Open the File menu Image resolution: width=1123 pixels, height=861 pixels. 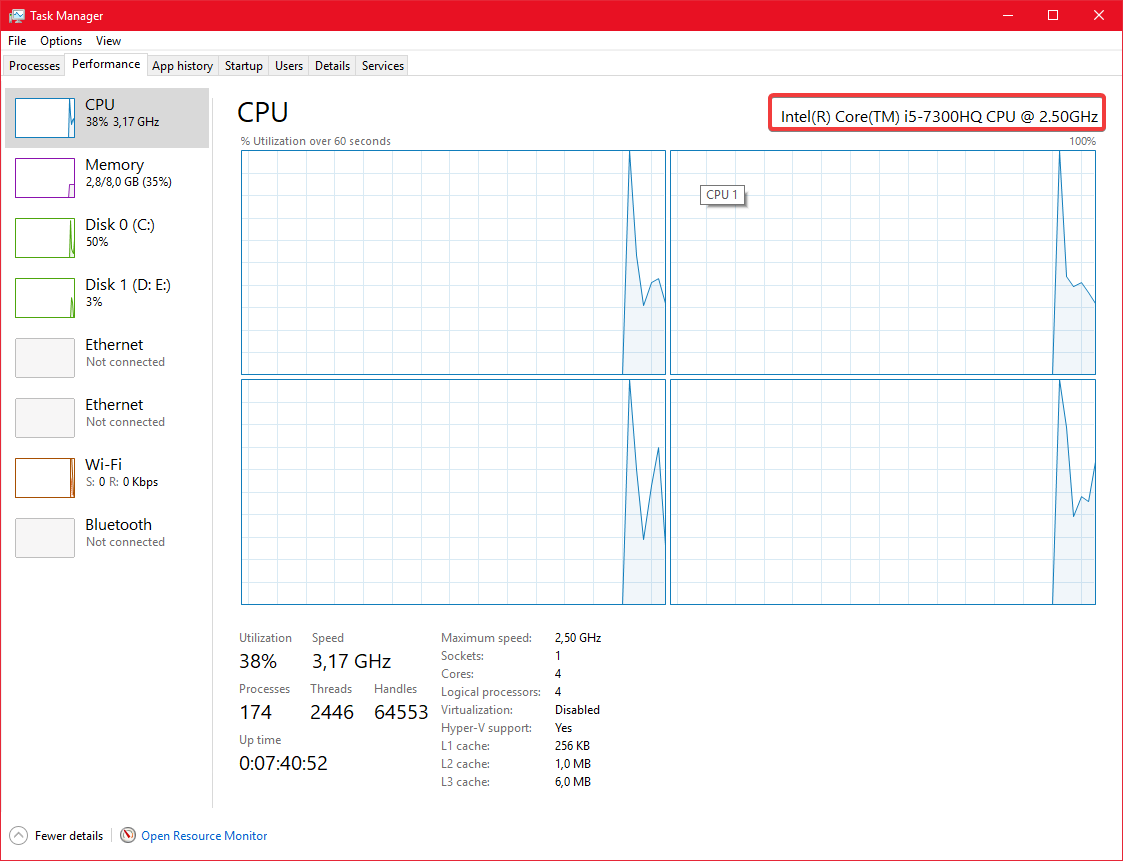(x=17, y=41)
